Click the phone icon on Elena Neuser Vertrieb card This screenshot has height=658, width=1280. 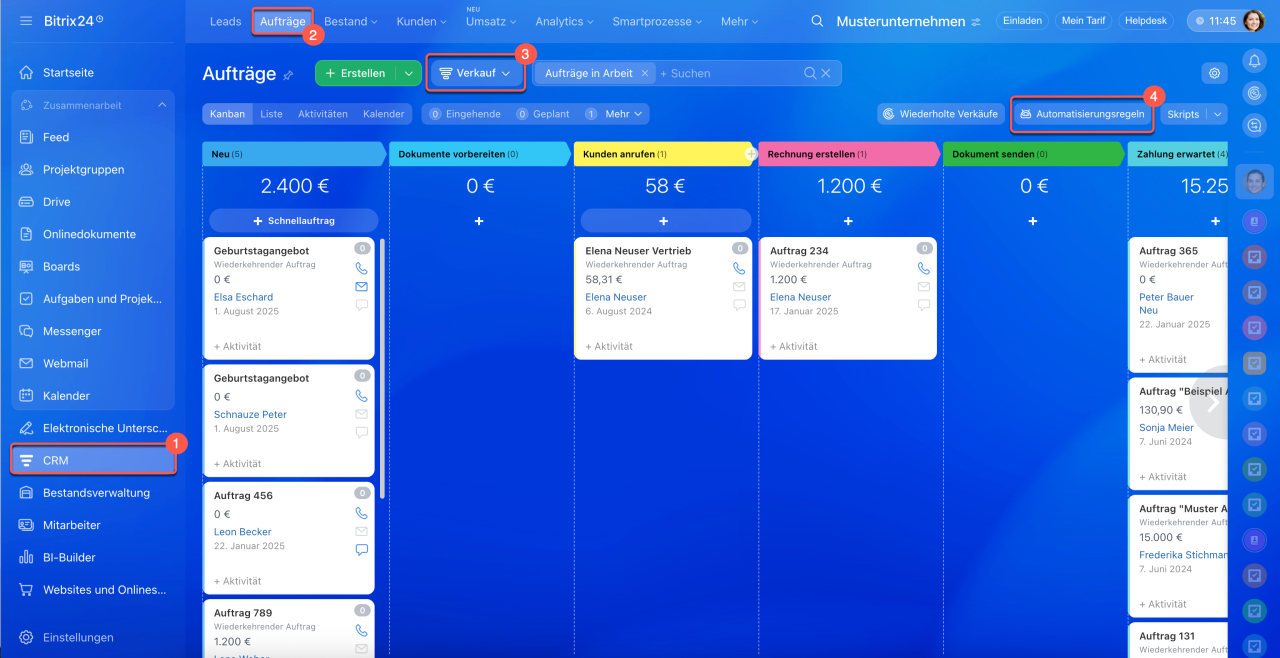coord(739,268)
